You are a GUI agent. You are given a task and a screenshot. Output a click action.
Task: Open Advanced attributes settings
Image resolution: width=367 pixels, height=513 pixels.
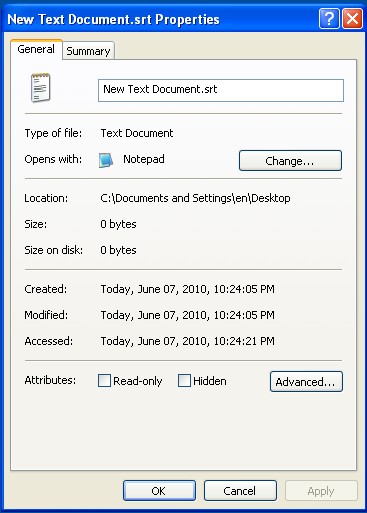(x=306, y=381)
